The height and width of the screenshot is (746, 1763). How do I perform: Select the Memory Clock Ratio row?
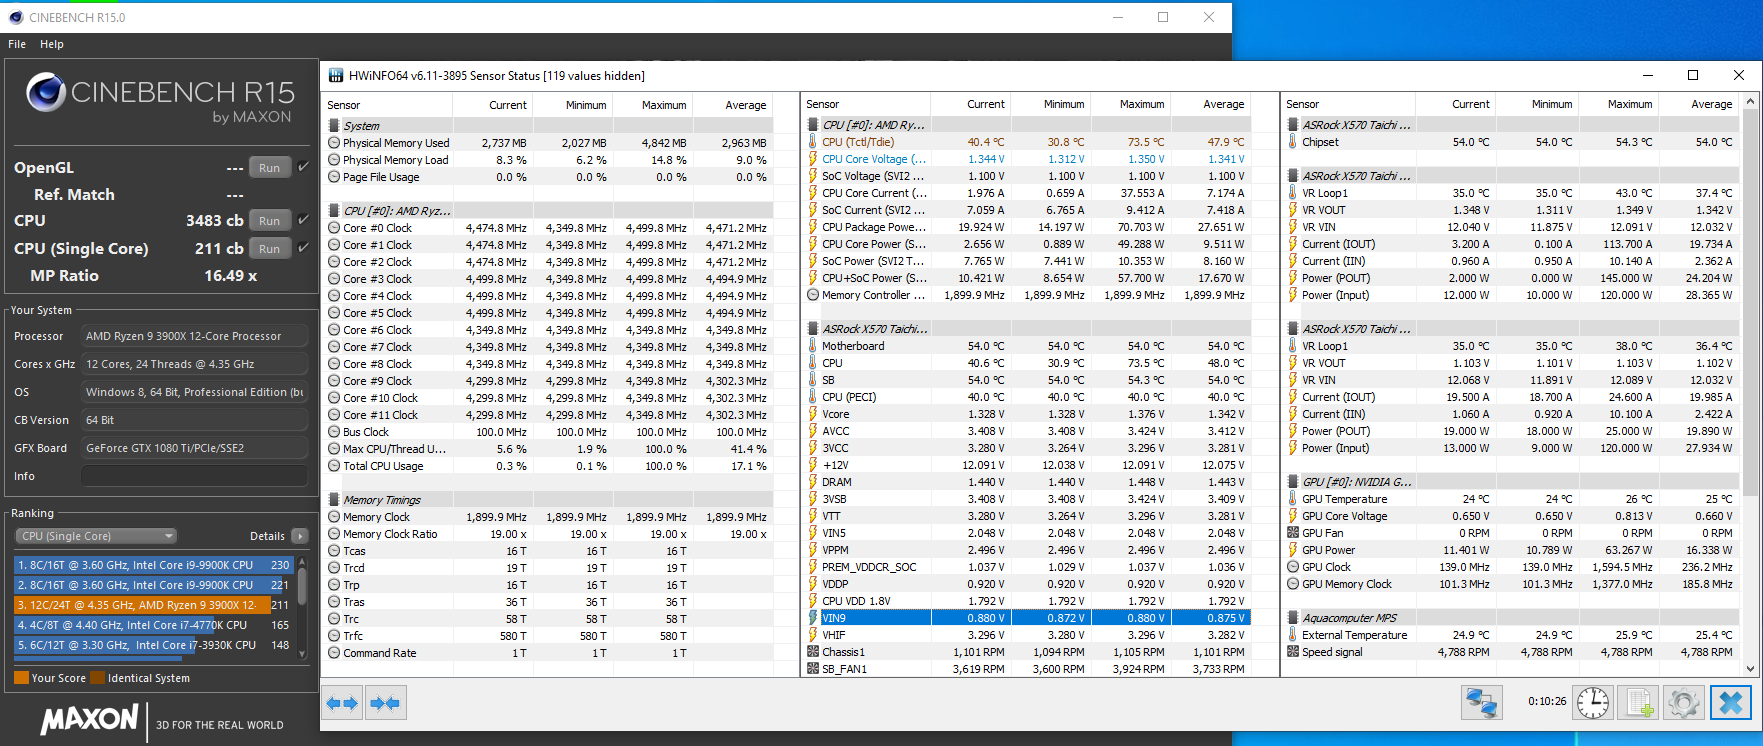[549, 534]
